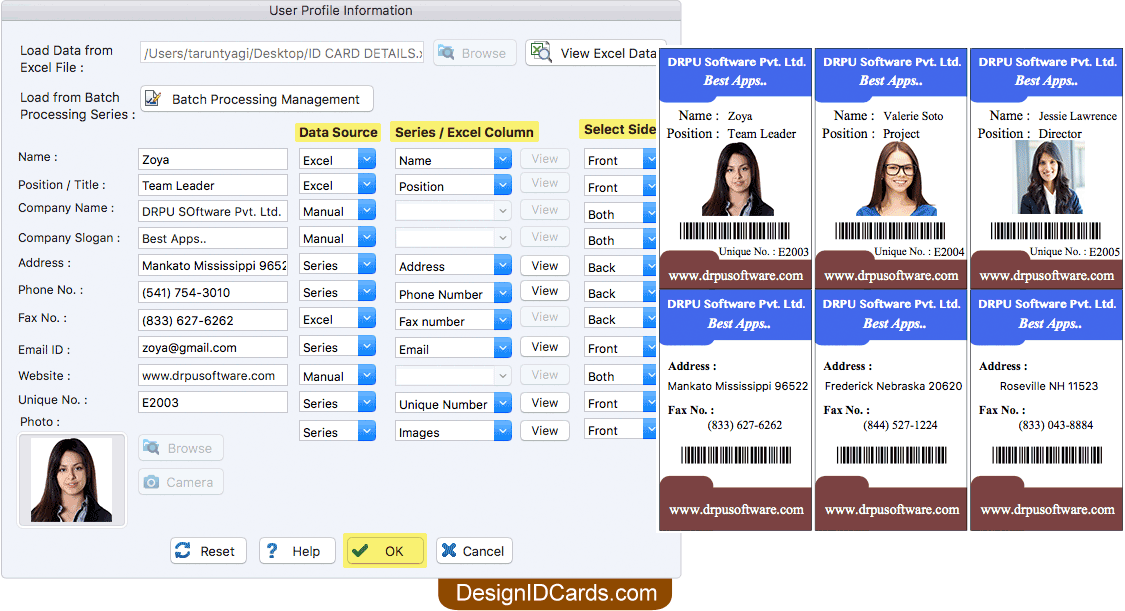Click the View button in the Address row
This screenshot has width=1125, height=611.
pos(545,265)
